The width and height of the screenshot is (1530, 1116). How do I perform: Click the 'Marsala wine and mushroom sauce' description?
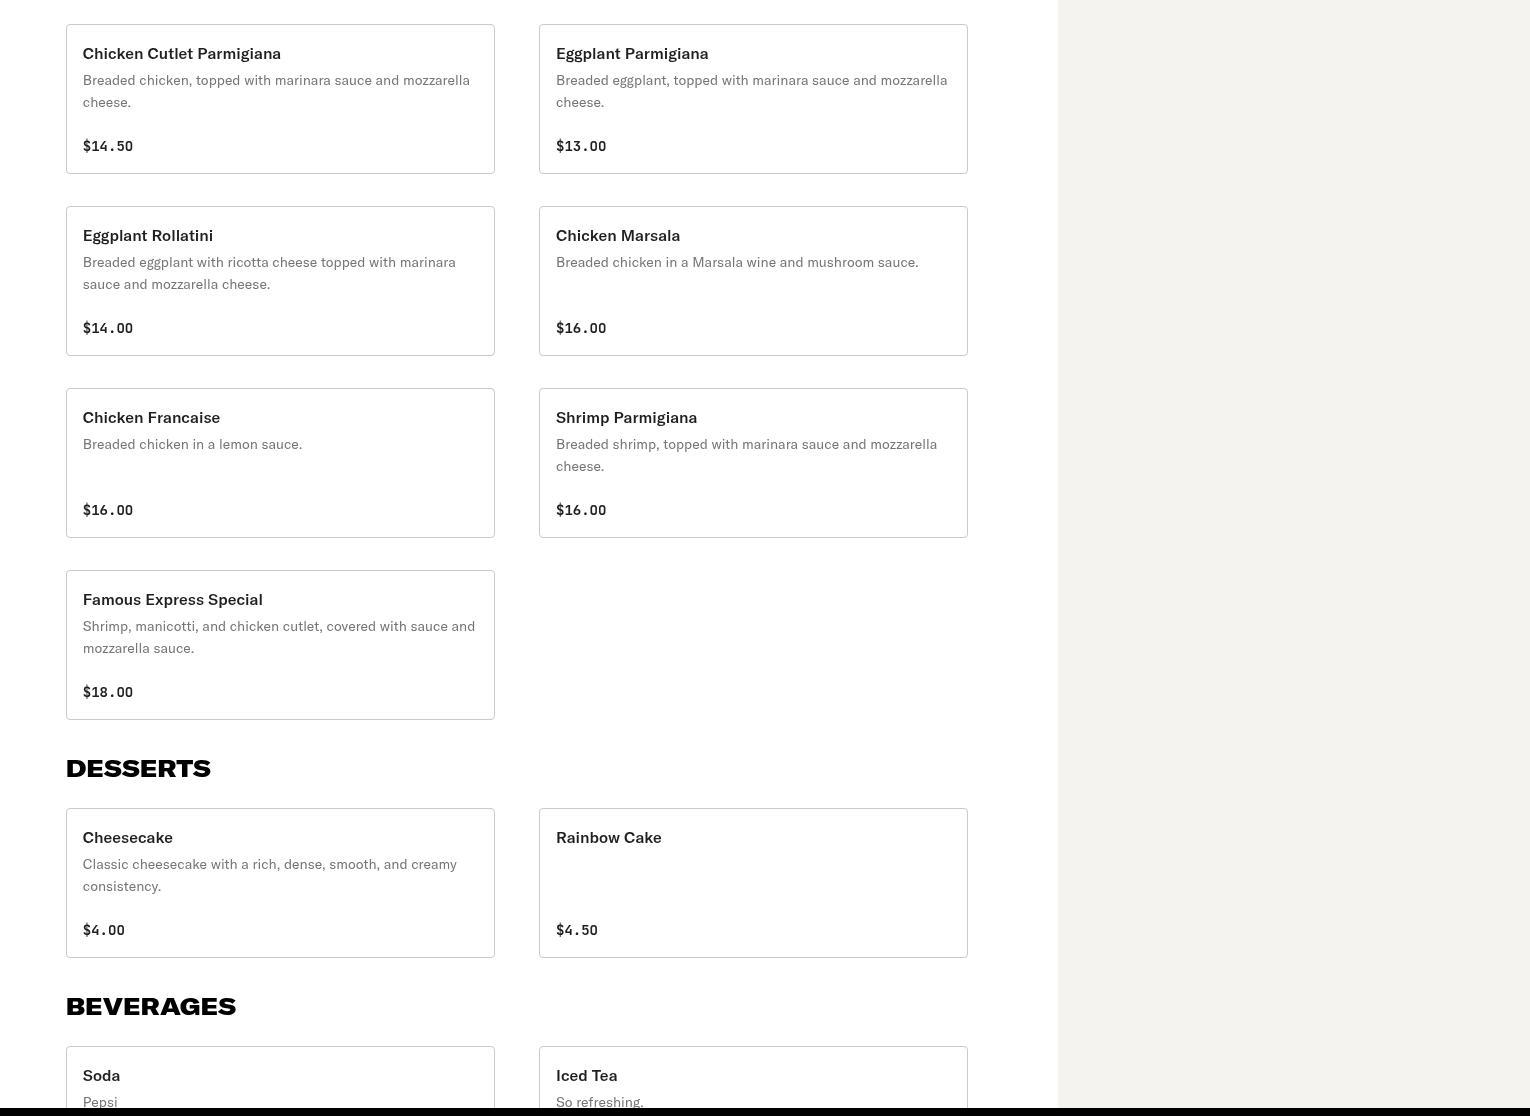click(x=737, y=262)
